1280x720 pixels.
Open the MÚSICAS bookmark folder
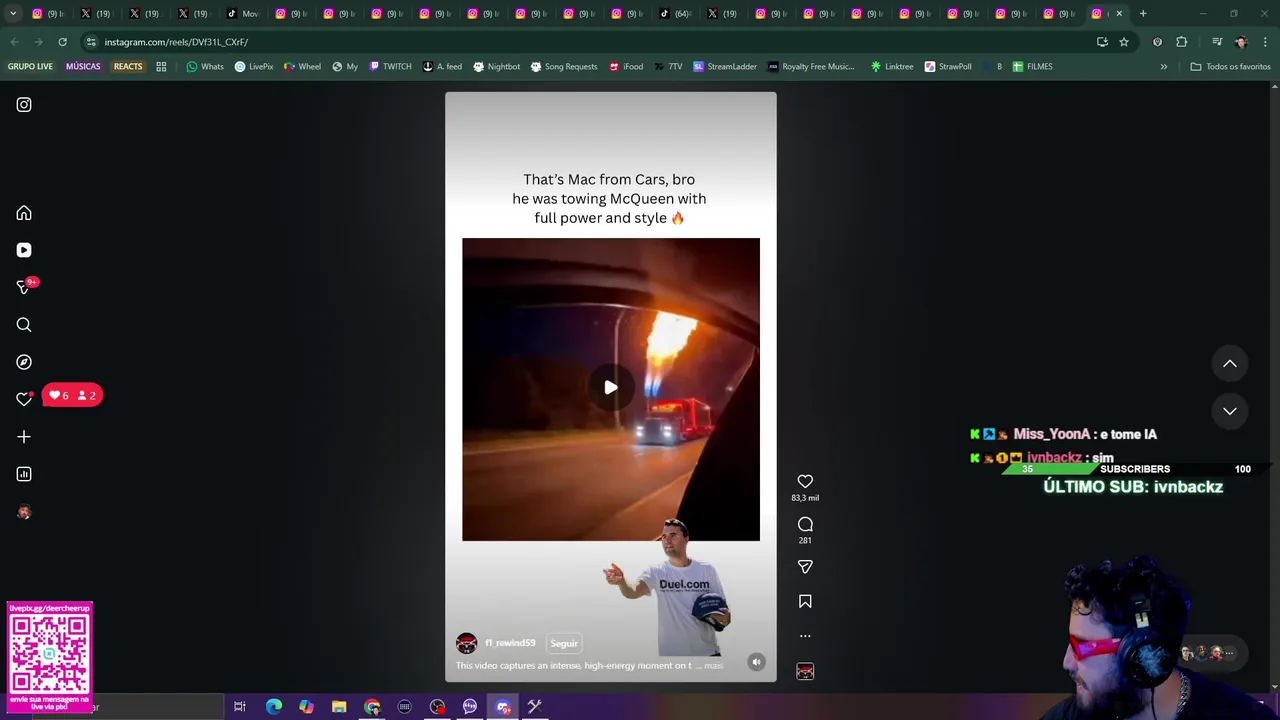click(x=83, y=67)
